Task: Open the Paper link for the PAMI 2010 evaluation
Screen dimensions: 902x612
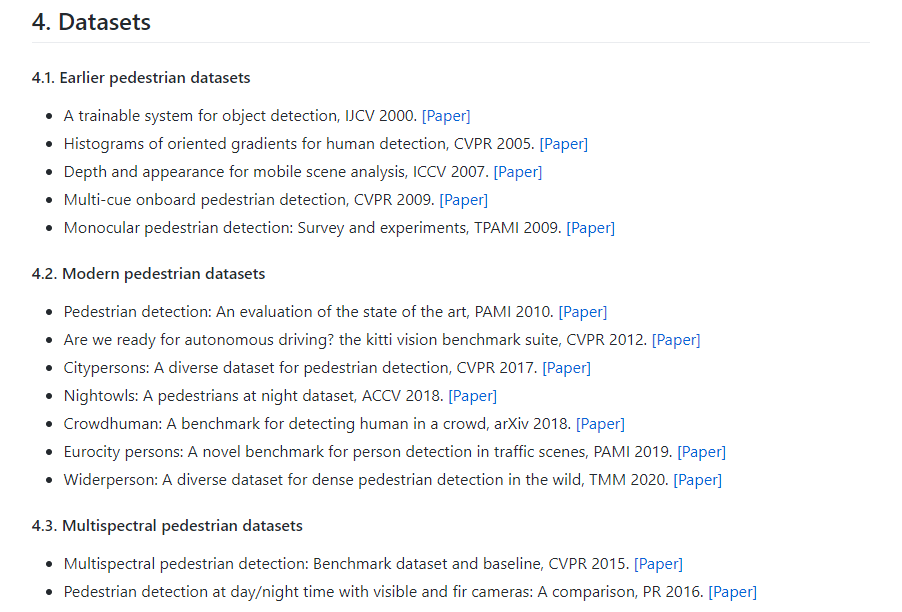Action: (x=583, y=312)
